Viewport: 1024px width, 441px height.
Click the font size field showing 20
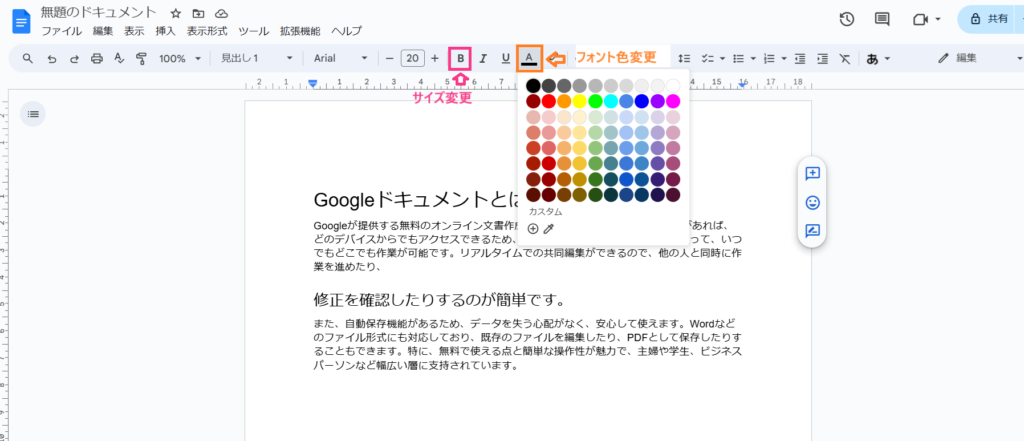[411, 59]
